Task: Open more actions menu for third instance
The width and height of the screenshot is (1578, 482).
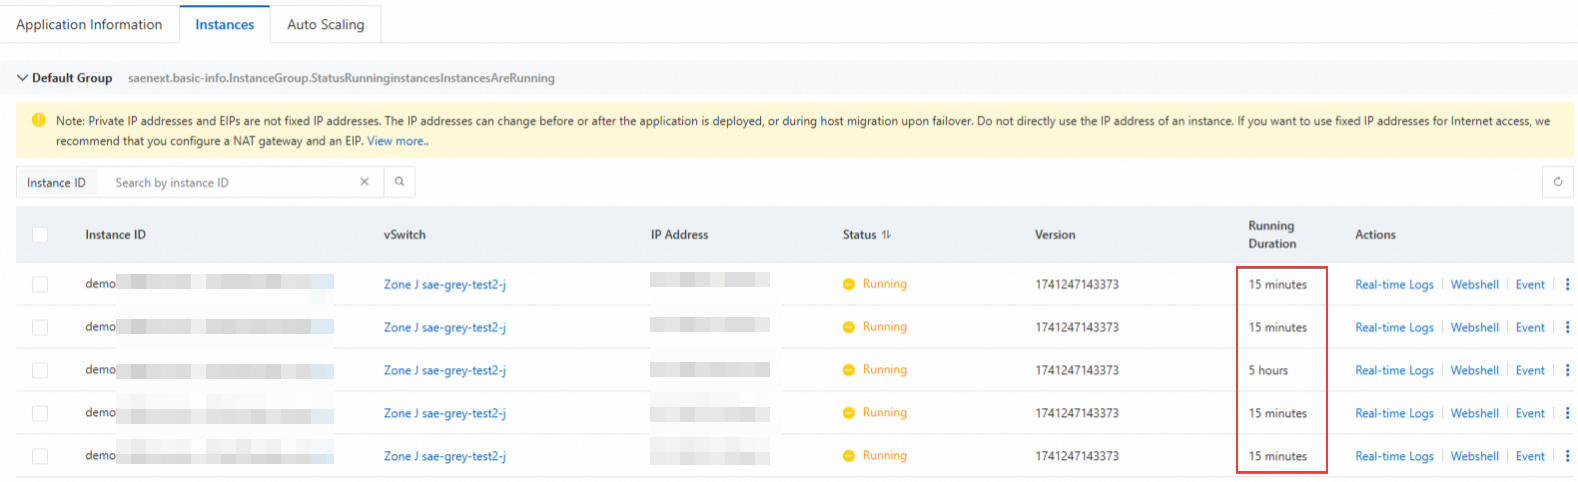Action: [x=1567, y=371]
